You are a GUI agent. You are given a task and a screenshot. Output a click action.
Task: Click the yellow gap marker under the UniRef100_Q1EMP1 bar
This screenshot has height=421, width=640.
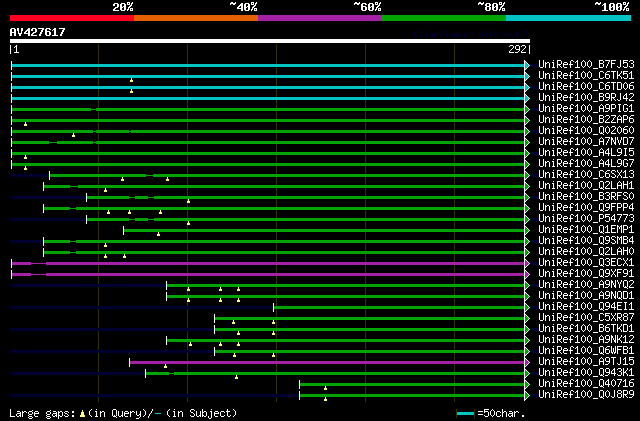tap(158, 234)
